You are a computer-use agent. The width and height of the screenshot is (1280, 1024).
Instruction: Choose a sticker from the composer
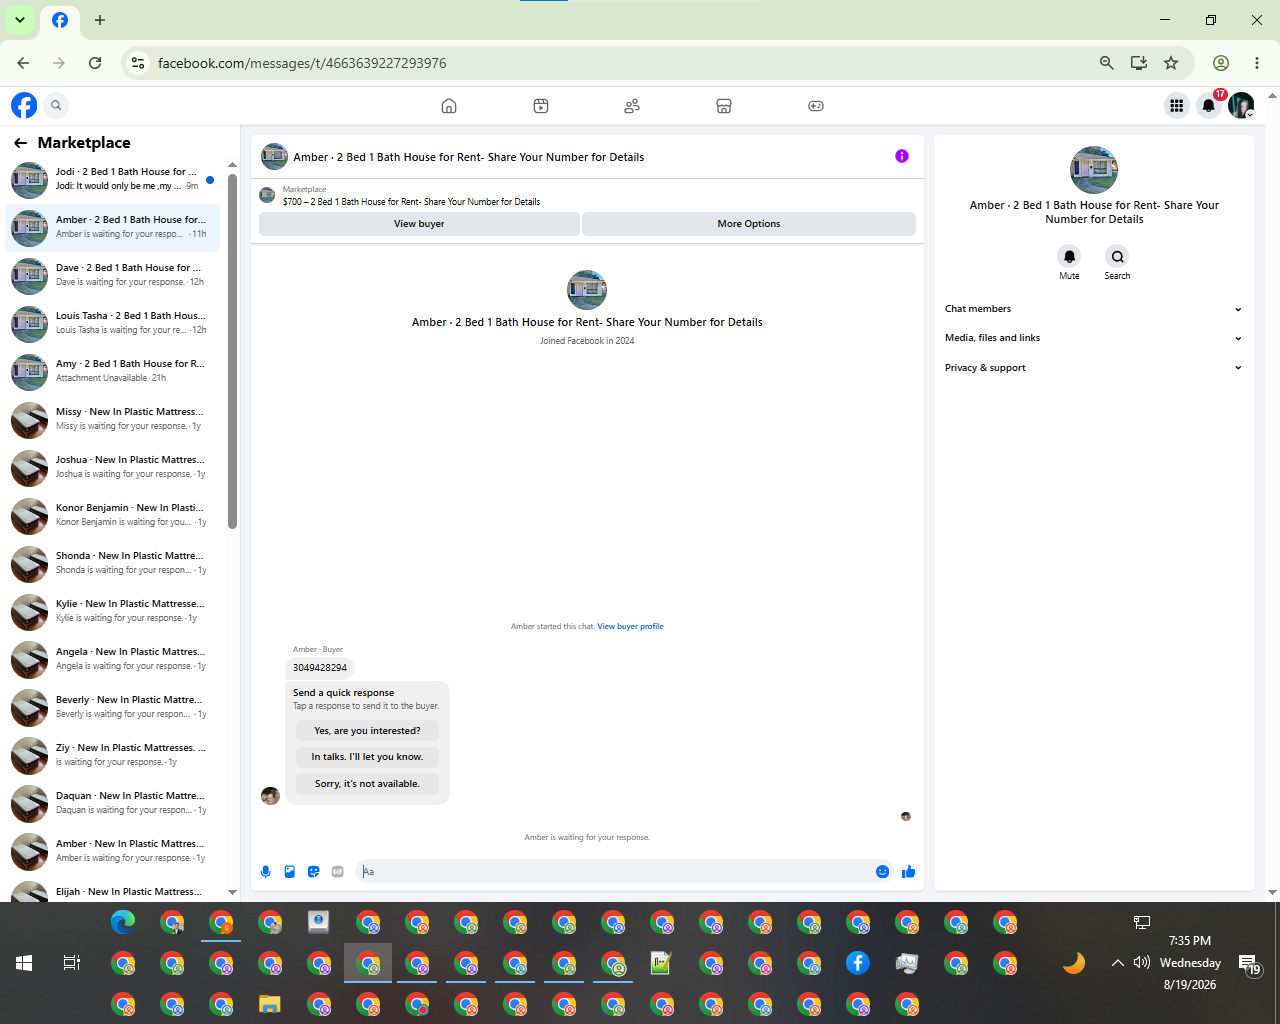314,872
